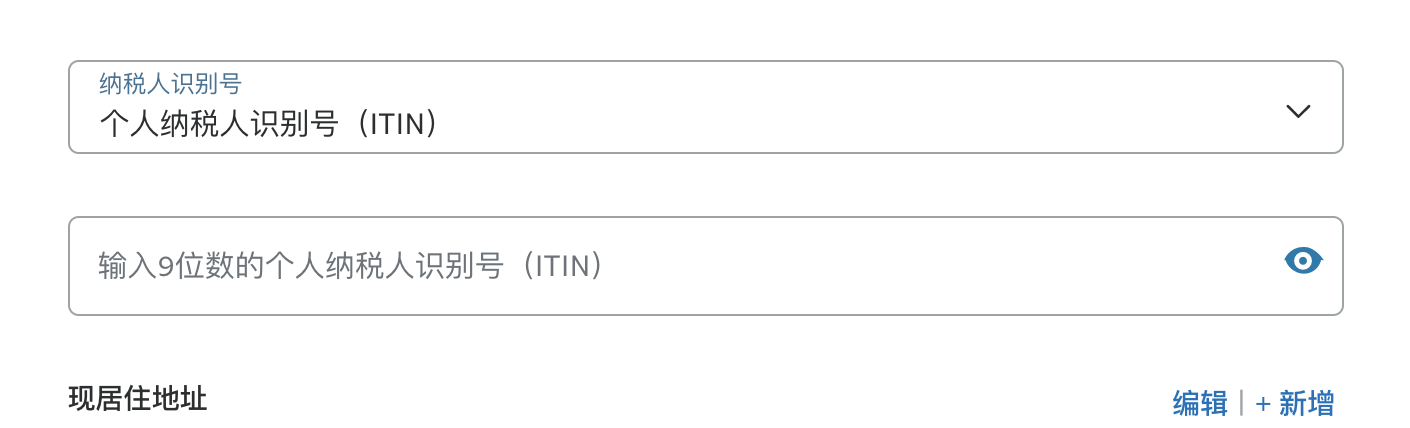
Task: Click the 编辑 link for 现居住地址
Action: 1200,404
